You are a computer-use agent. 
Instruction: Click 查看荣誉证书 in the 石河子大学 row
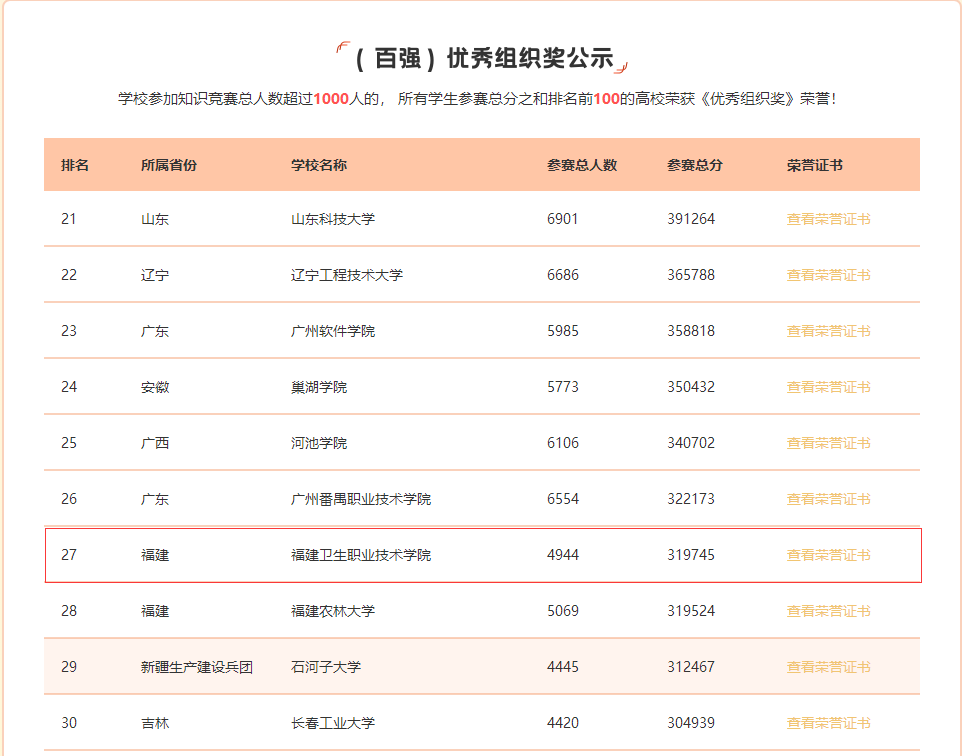[x=828, y=667]
